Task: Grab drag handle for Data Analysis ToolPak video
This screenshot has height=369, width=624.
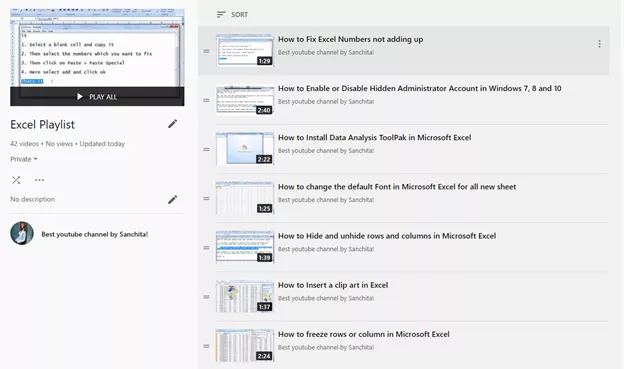Action: tap(206, 149)
